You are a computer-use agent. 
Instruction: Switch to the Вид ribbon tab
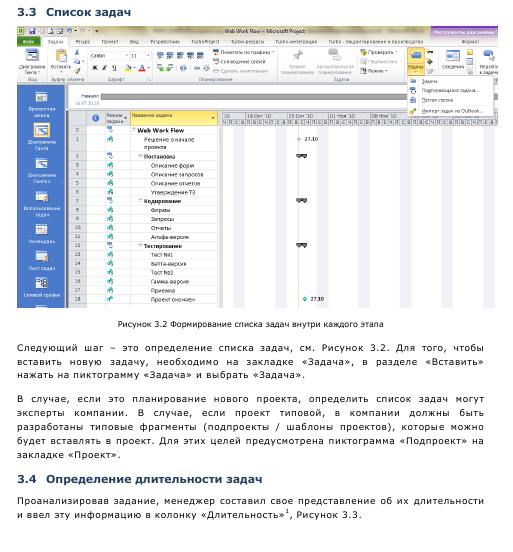tap(134, 42)
